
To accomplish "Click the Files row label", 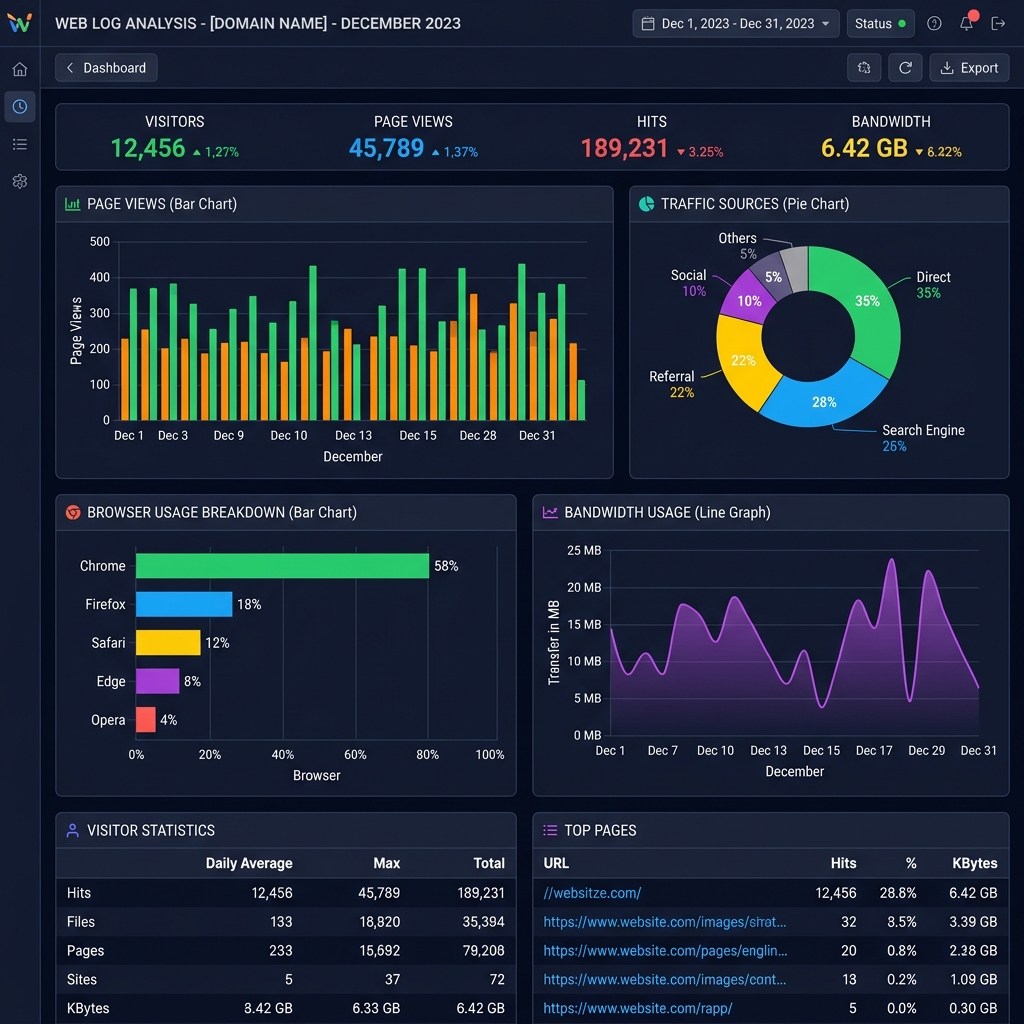I will (x=81, y=922).
